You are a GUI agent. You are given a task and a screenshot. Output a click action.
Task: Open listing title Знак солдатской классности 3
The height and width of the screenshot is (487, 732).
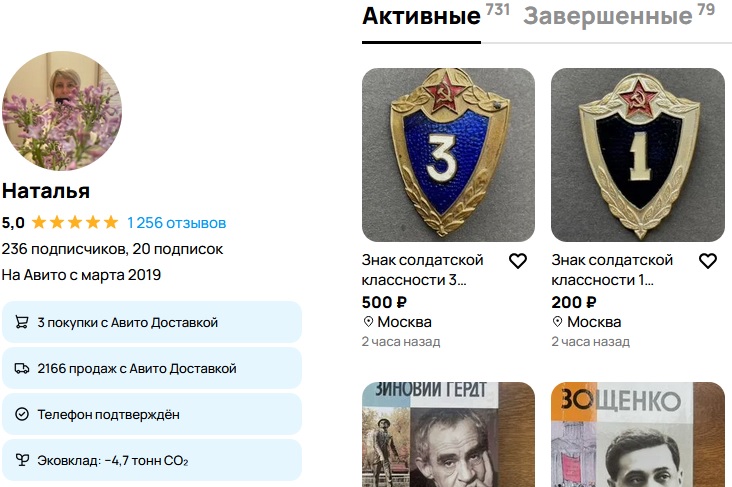[x=422, y=270]
